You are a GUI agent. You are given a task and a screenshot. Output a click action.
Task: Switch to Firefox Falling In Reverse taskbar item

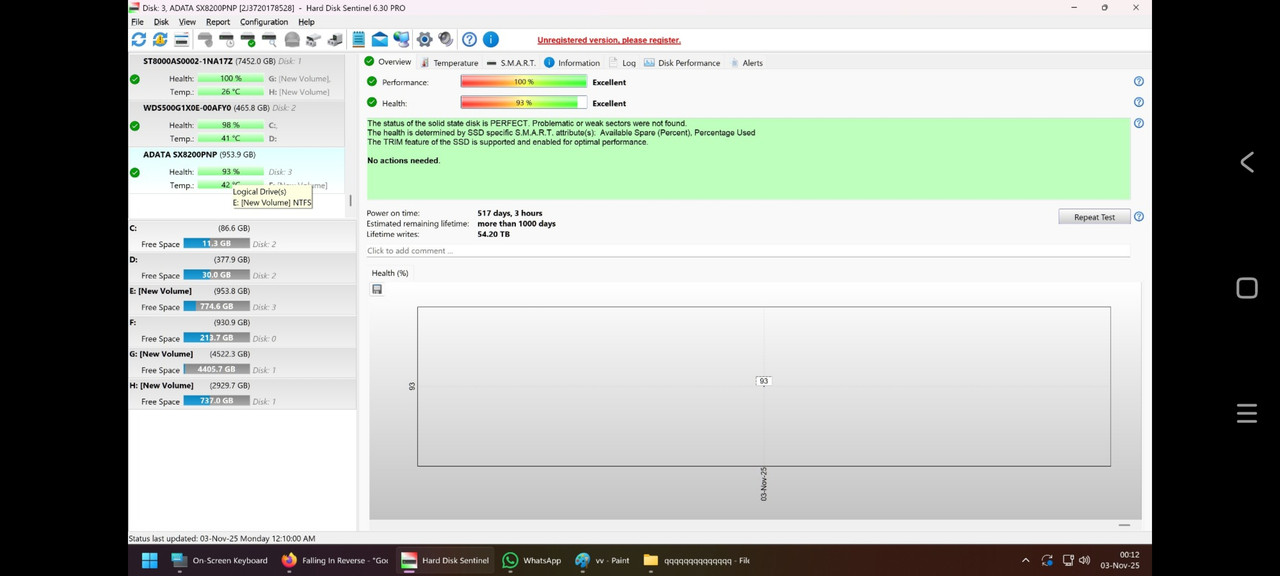tap(335, 560)
